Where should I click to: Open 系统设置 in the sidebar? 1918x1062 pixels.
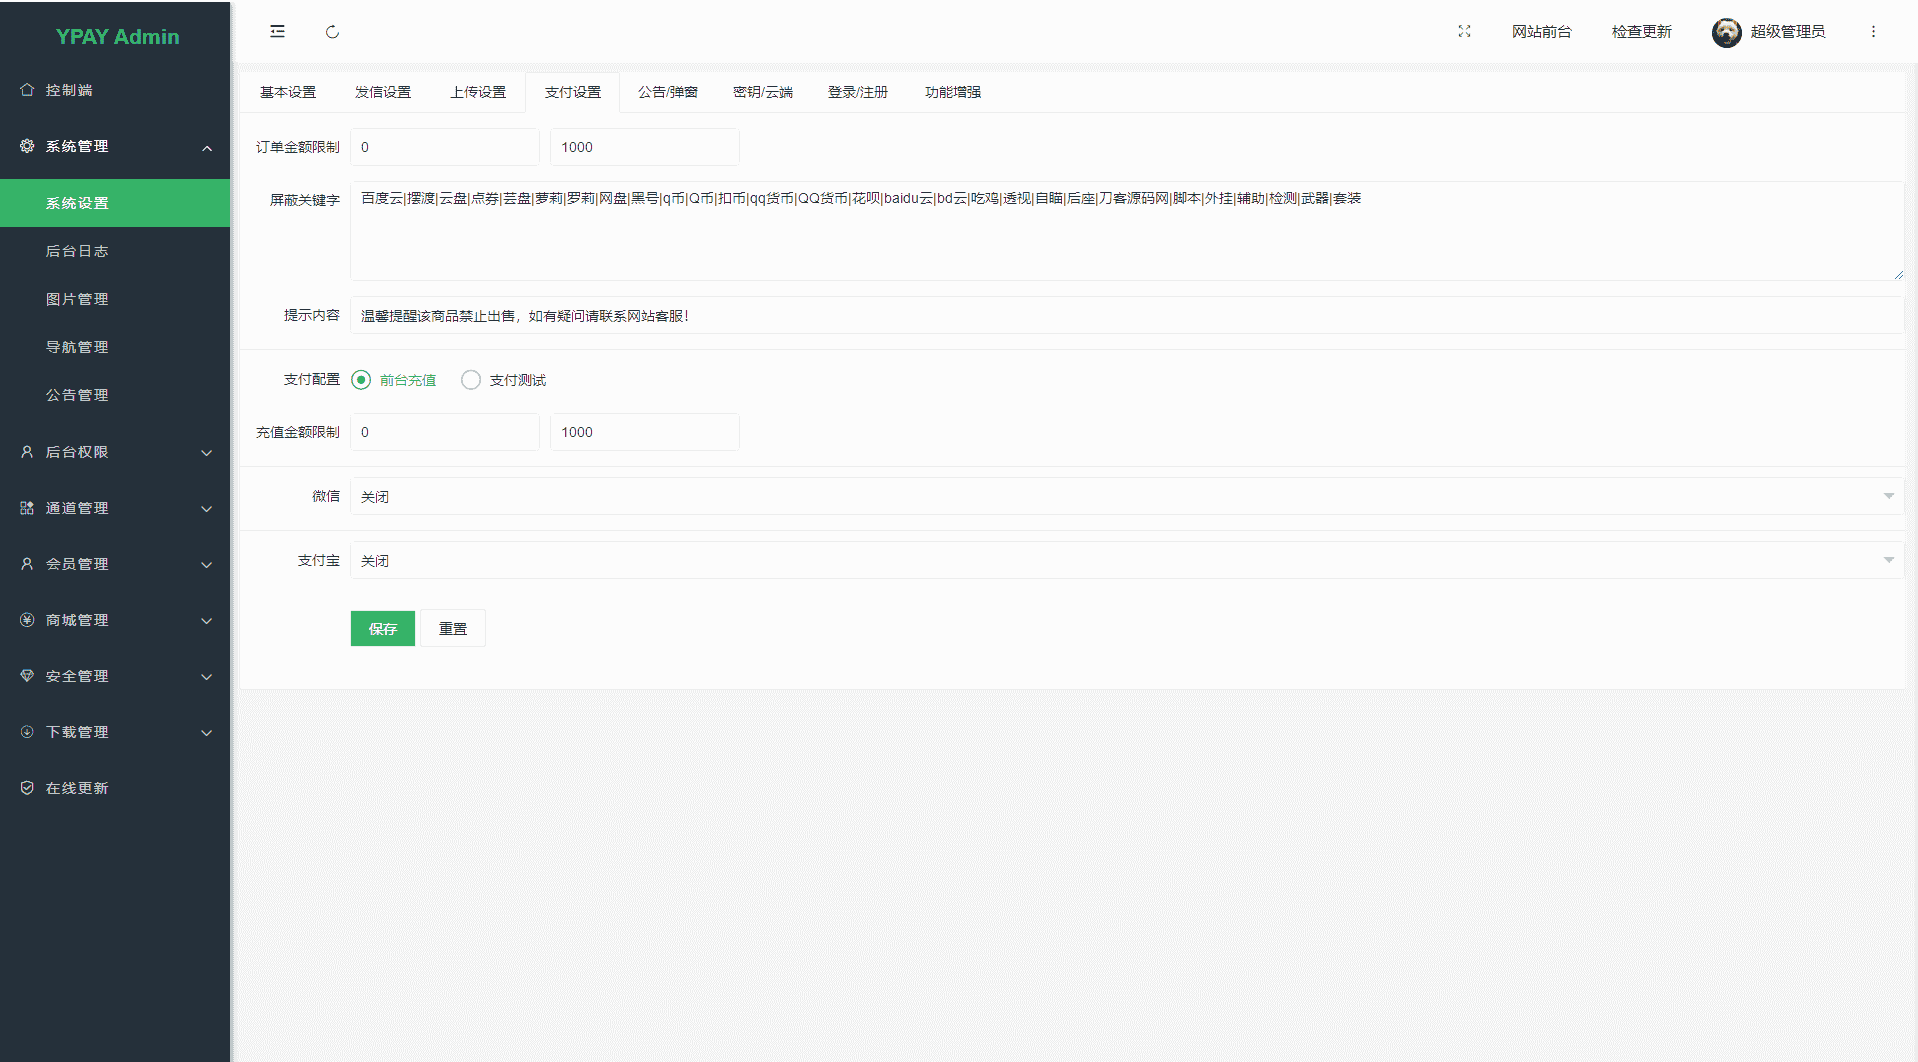tap(115, 203)
